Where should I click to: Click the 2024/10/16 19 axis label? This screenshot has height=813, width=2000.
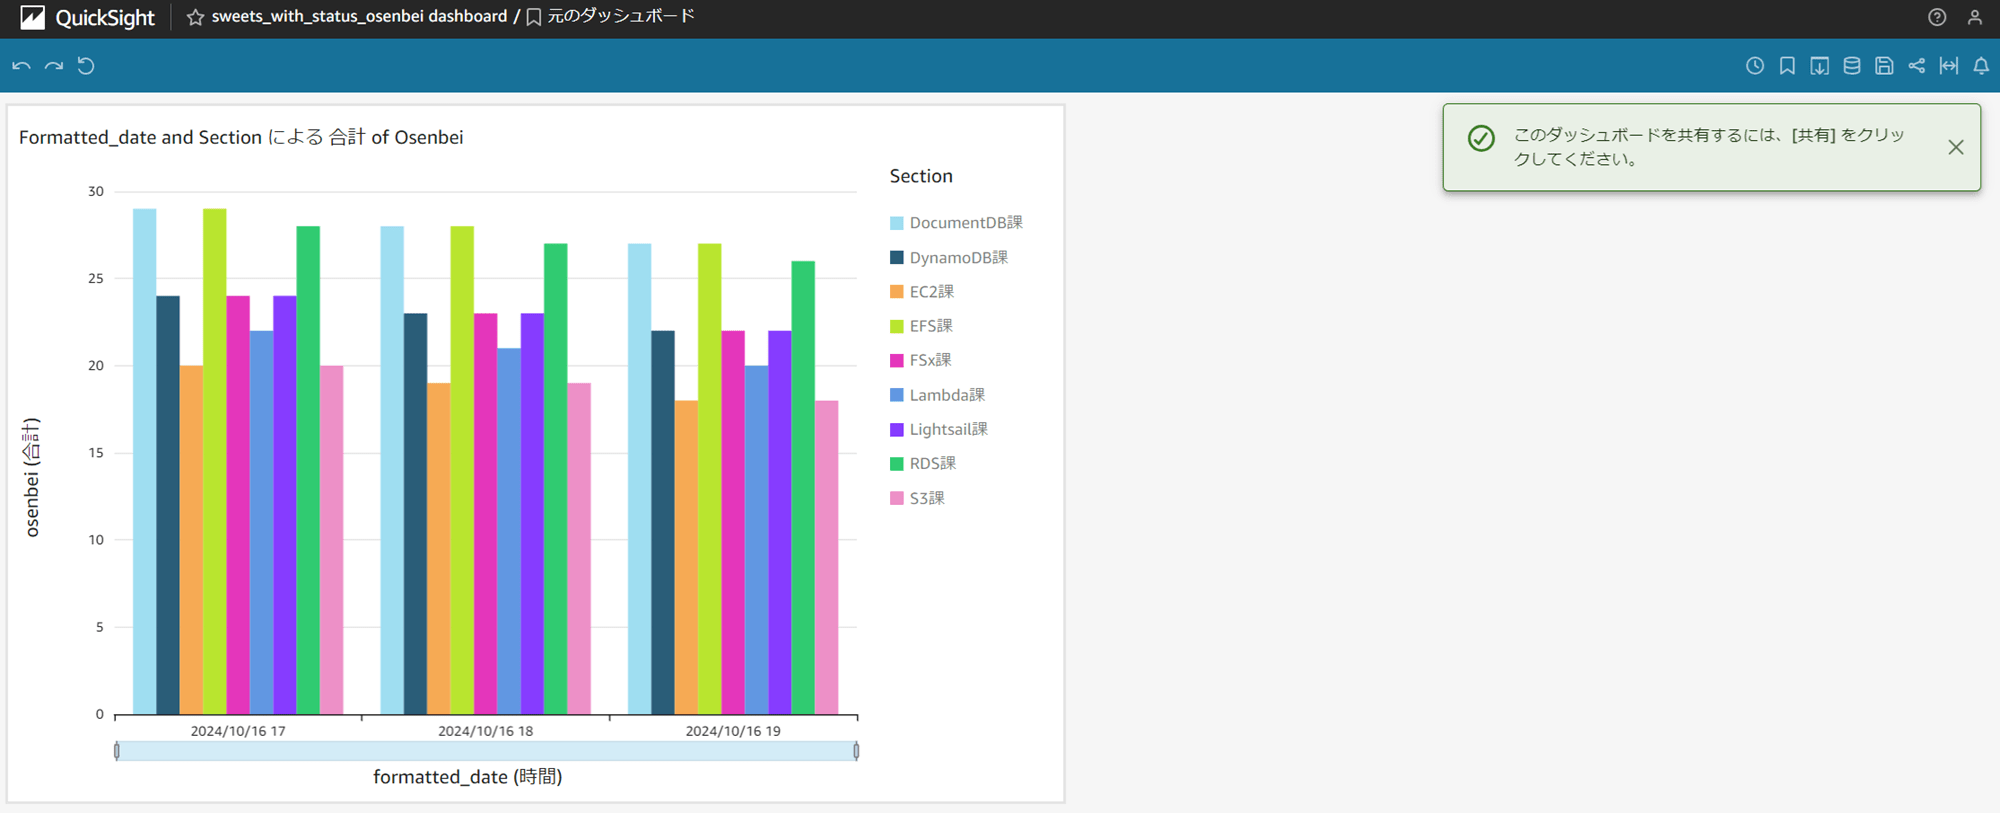(733, 731)
